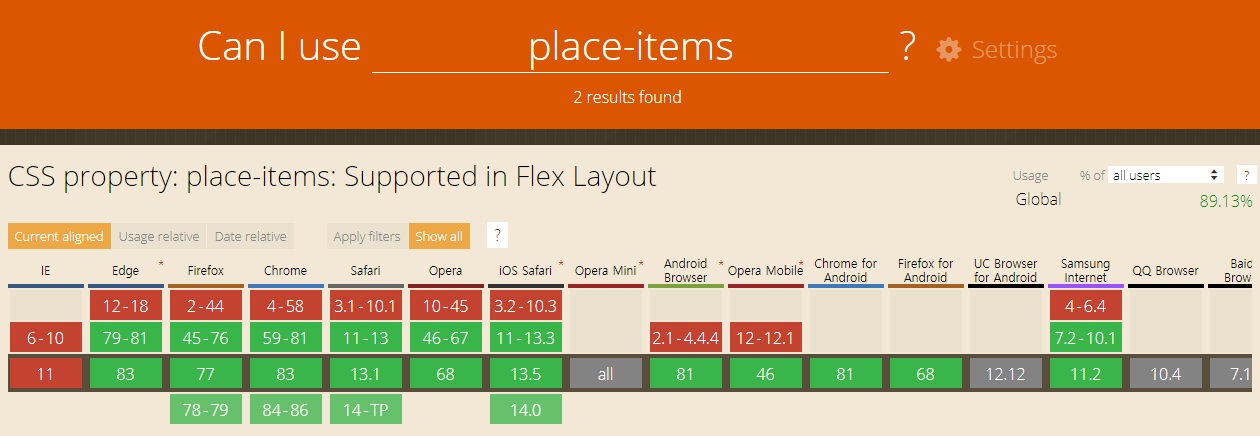Select Firefox 2-44 cell

205,305
